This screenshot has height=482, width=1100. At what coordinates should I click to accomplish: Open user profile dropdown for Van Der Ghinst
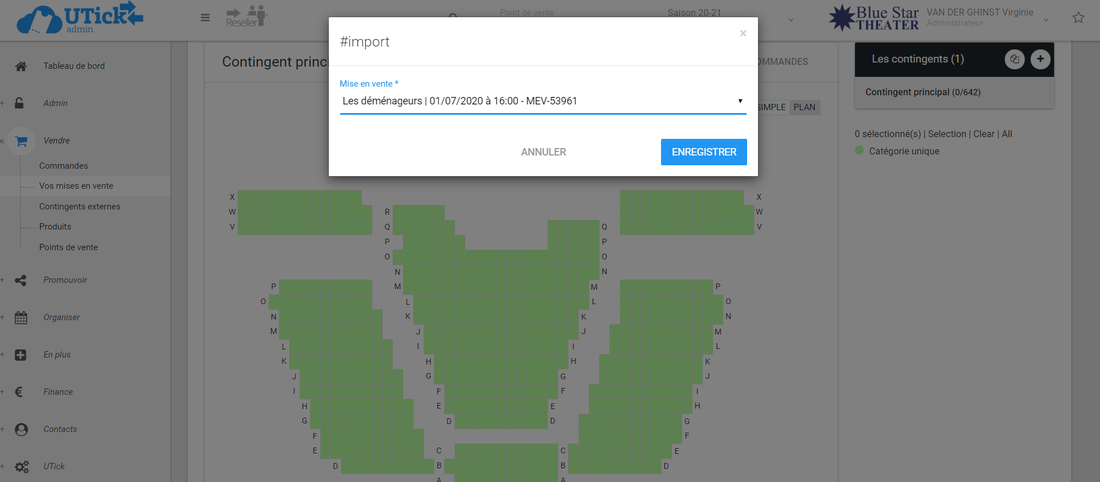pos(1047,18)
